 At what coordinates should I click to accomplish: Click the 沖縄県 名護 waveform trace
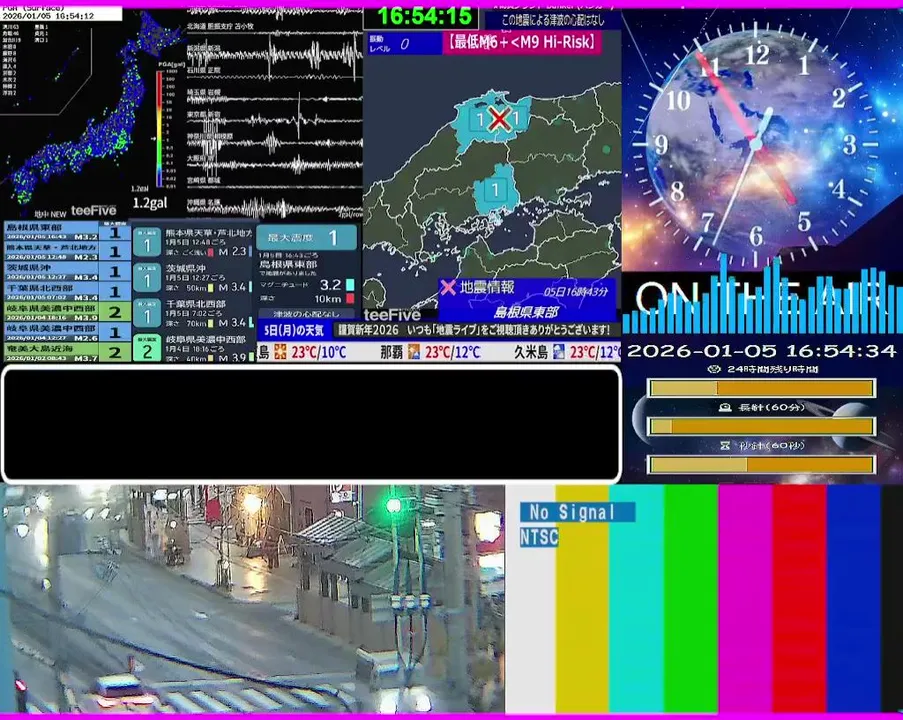(275, 208)
